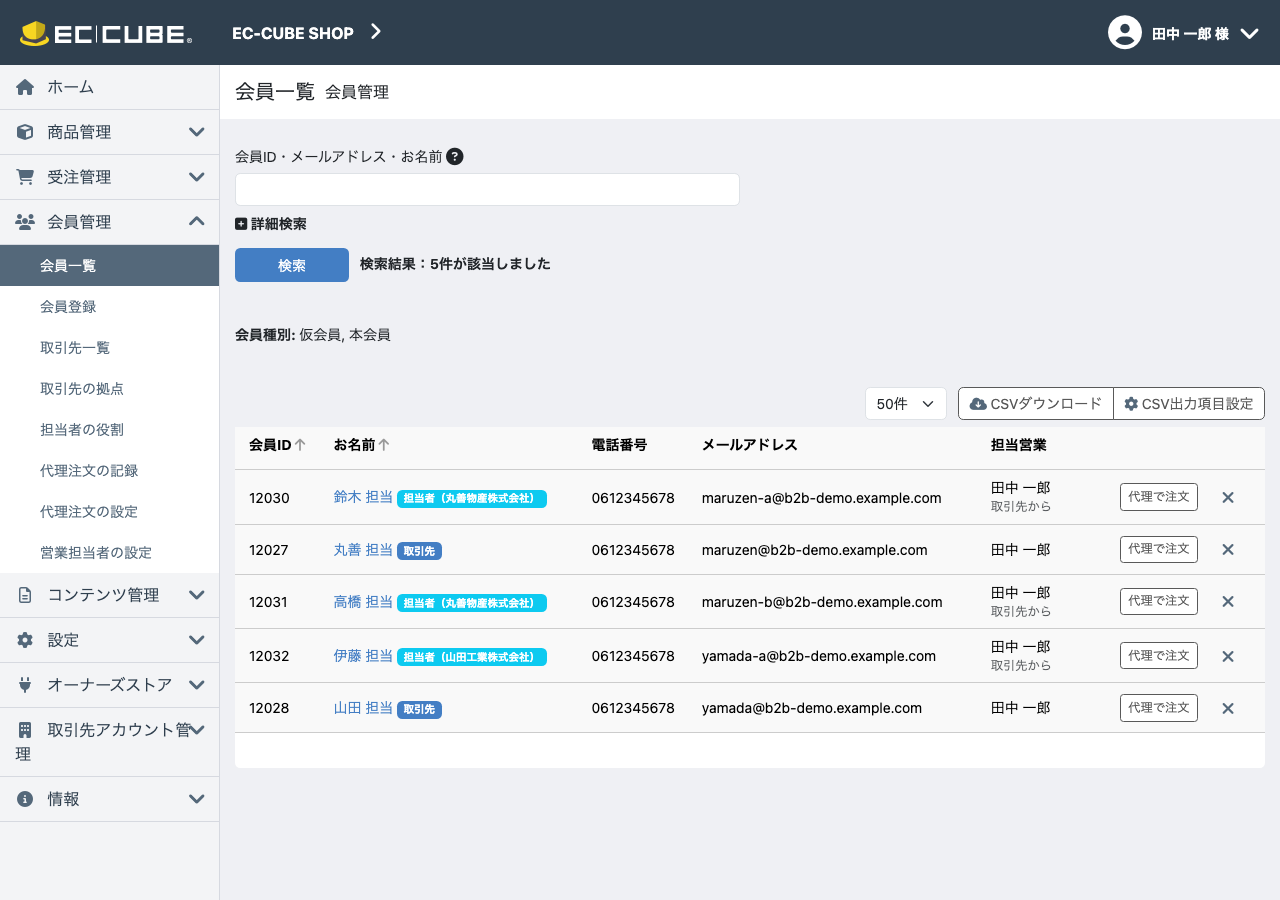Open member link 伊藤 担当
Image resolution: width=1280 pixels, height=900 pixels.
[363, 656]
